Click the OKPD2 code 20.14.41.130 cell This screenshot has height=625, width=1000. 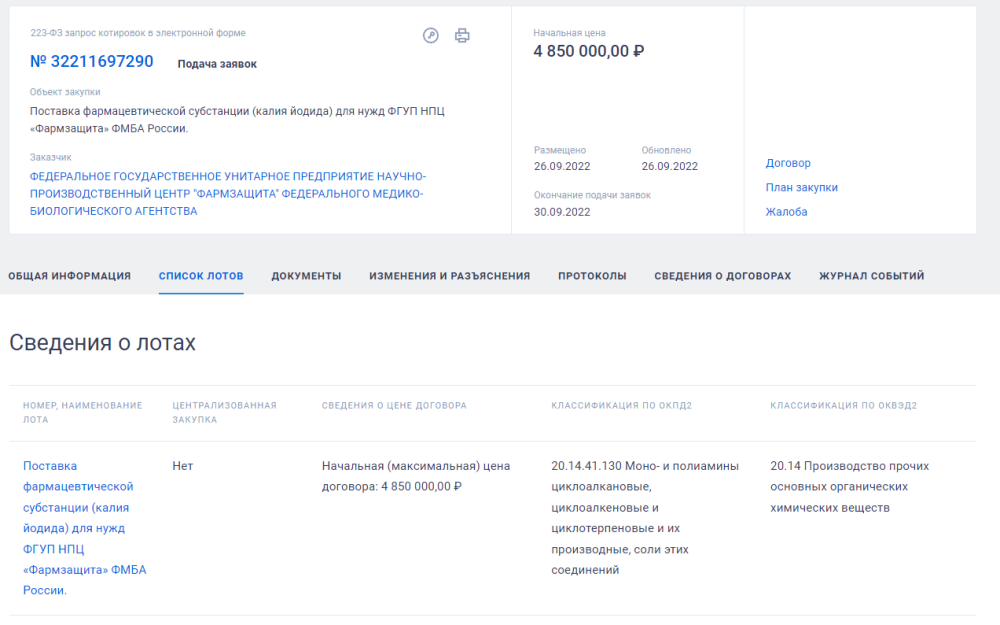(645, 518)
